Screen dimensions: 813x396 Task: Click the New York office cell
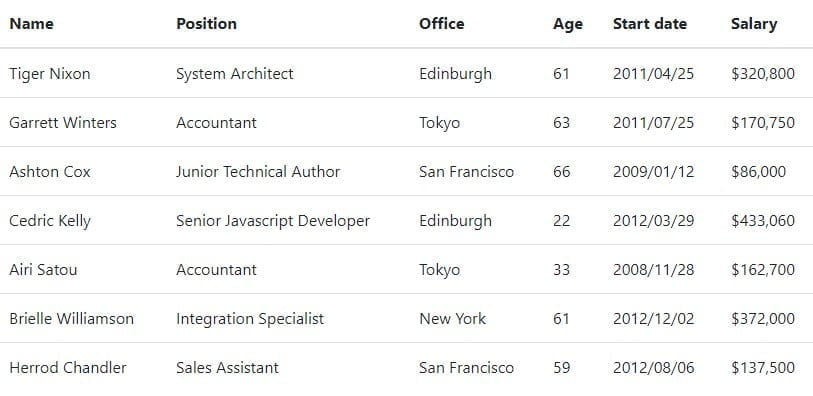click(x=453, y=318)
